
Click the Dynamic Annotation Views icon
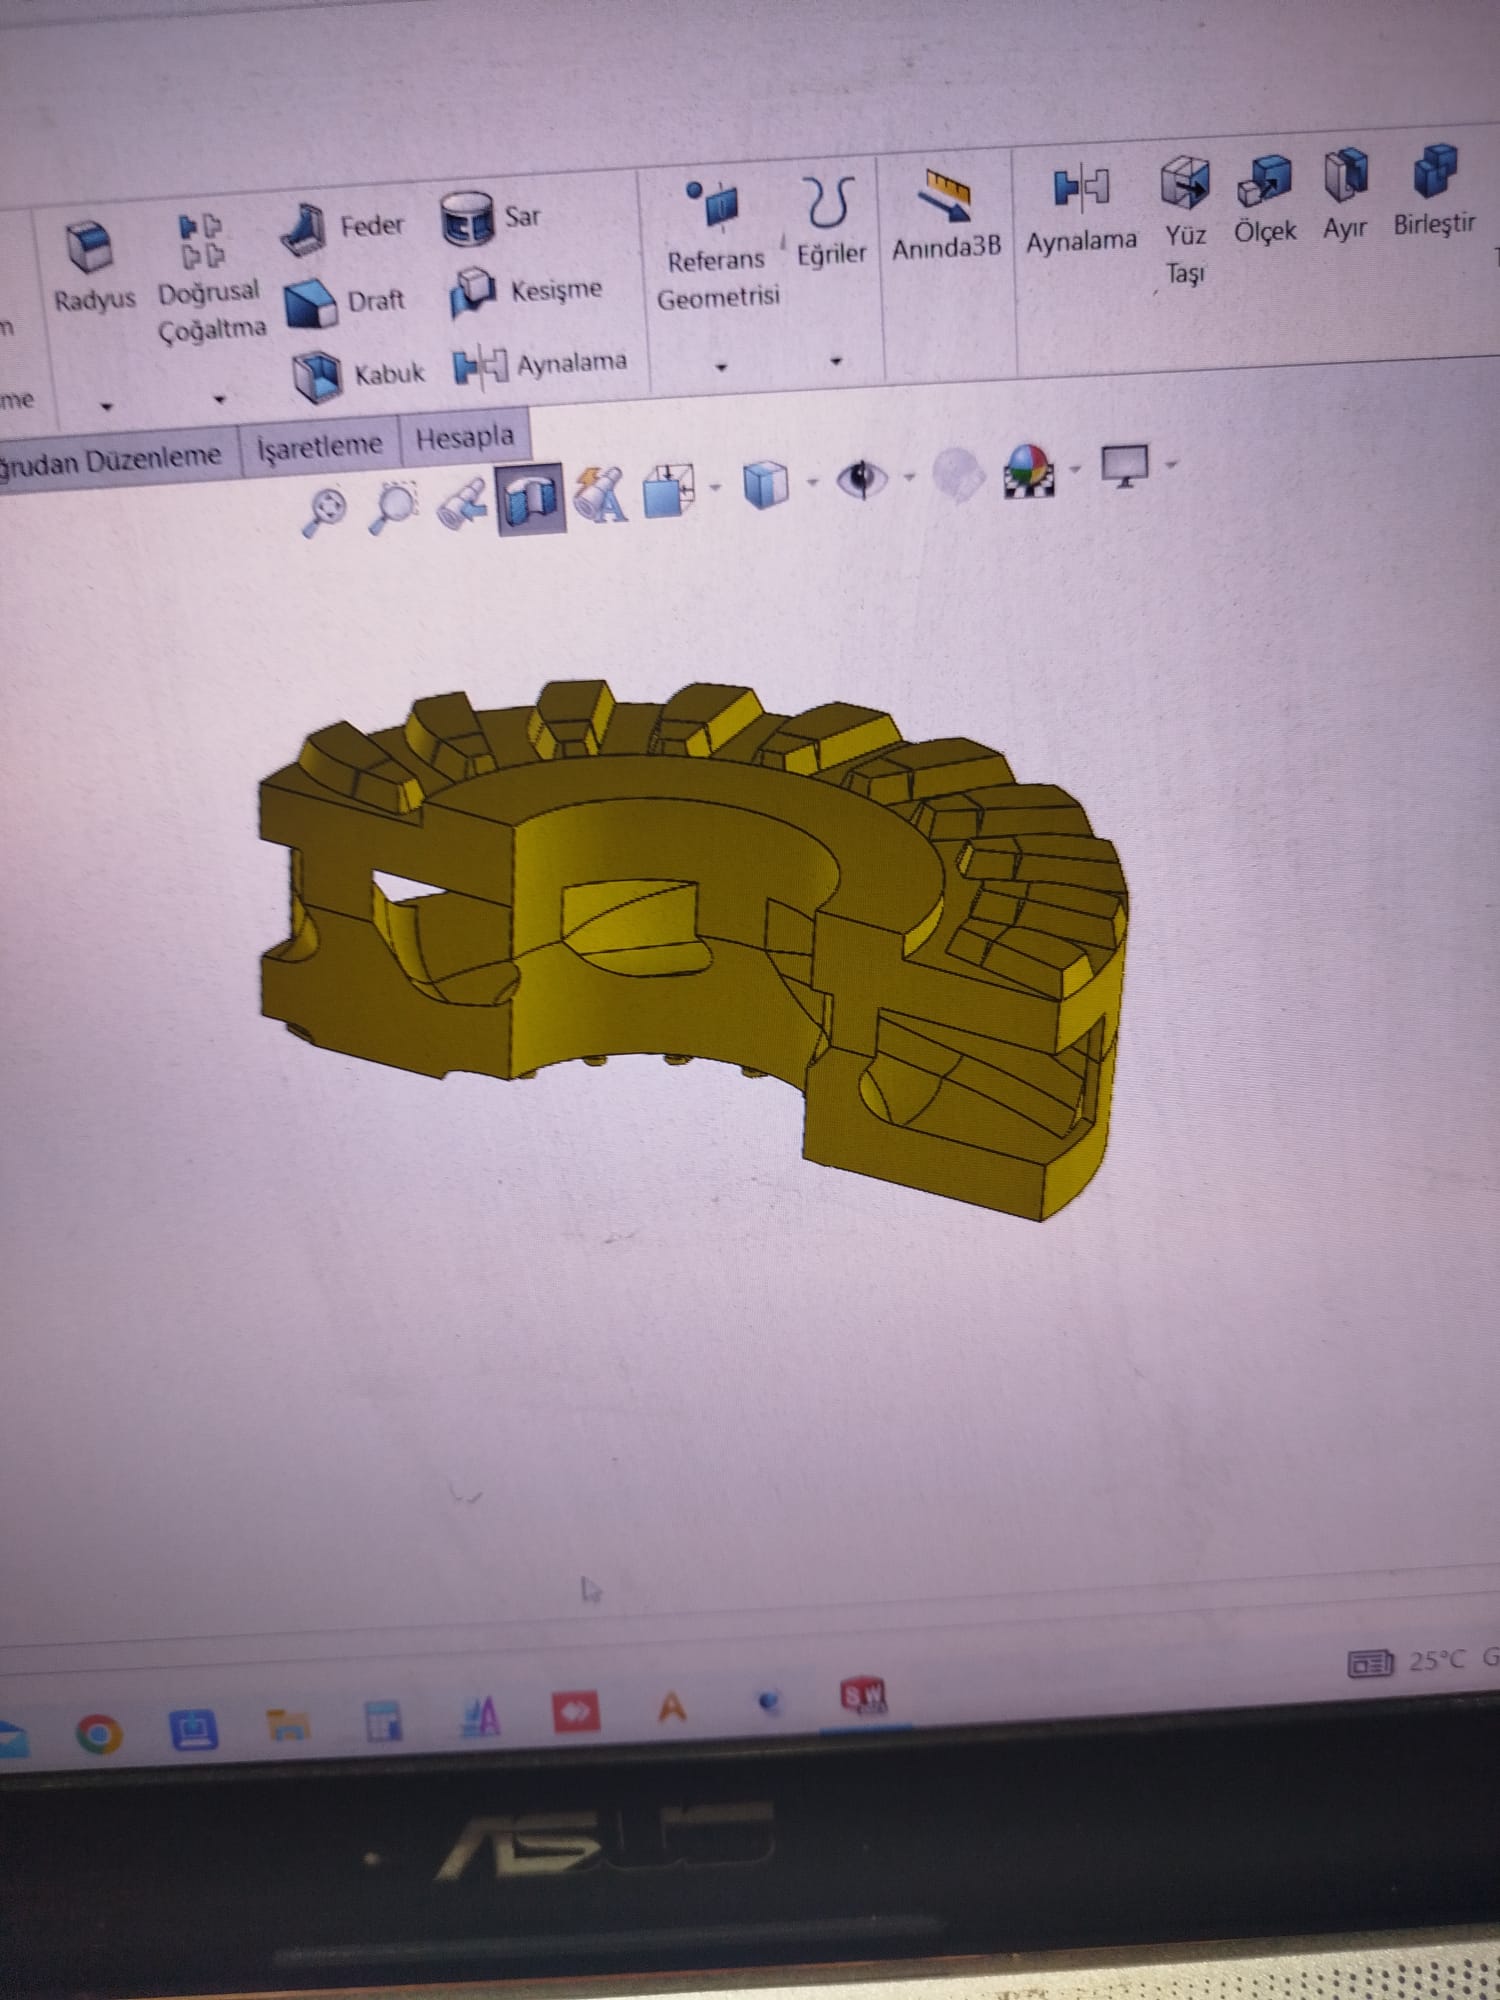[x=601, y=494]
